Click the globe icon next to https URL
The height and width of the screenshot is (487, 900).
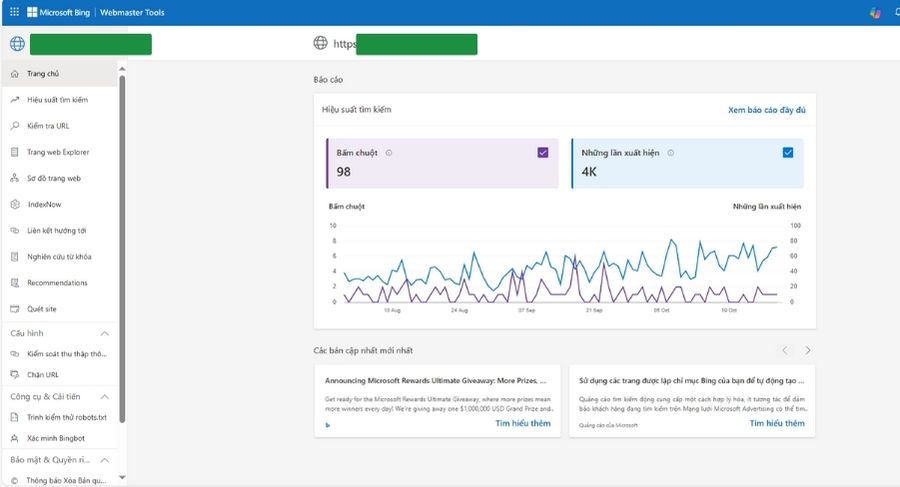[320, 42]
